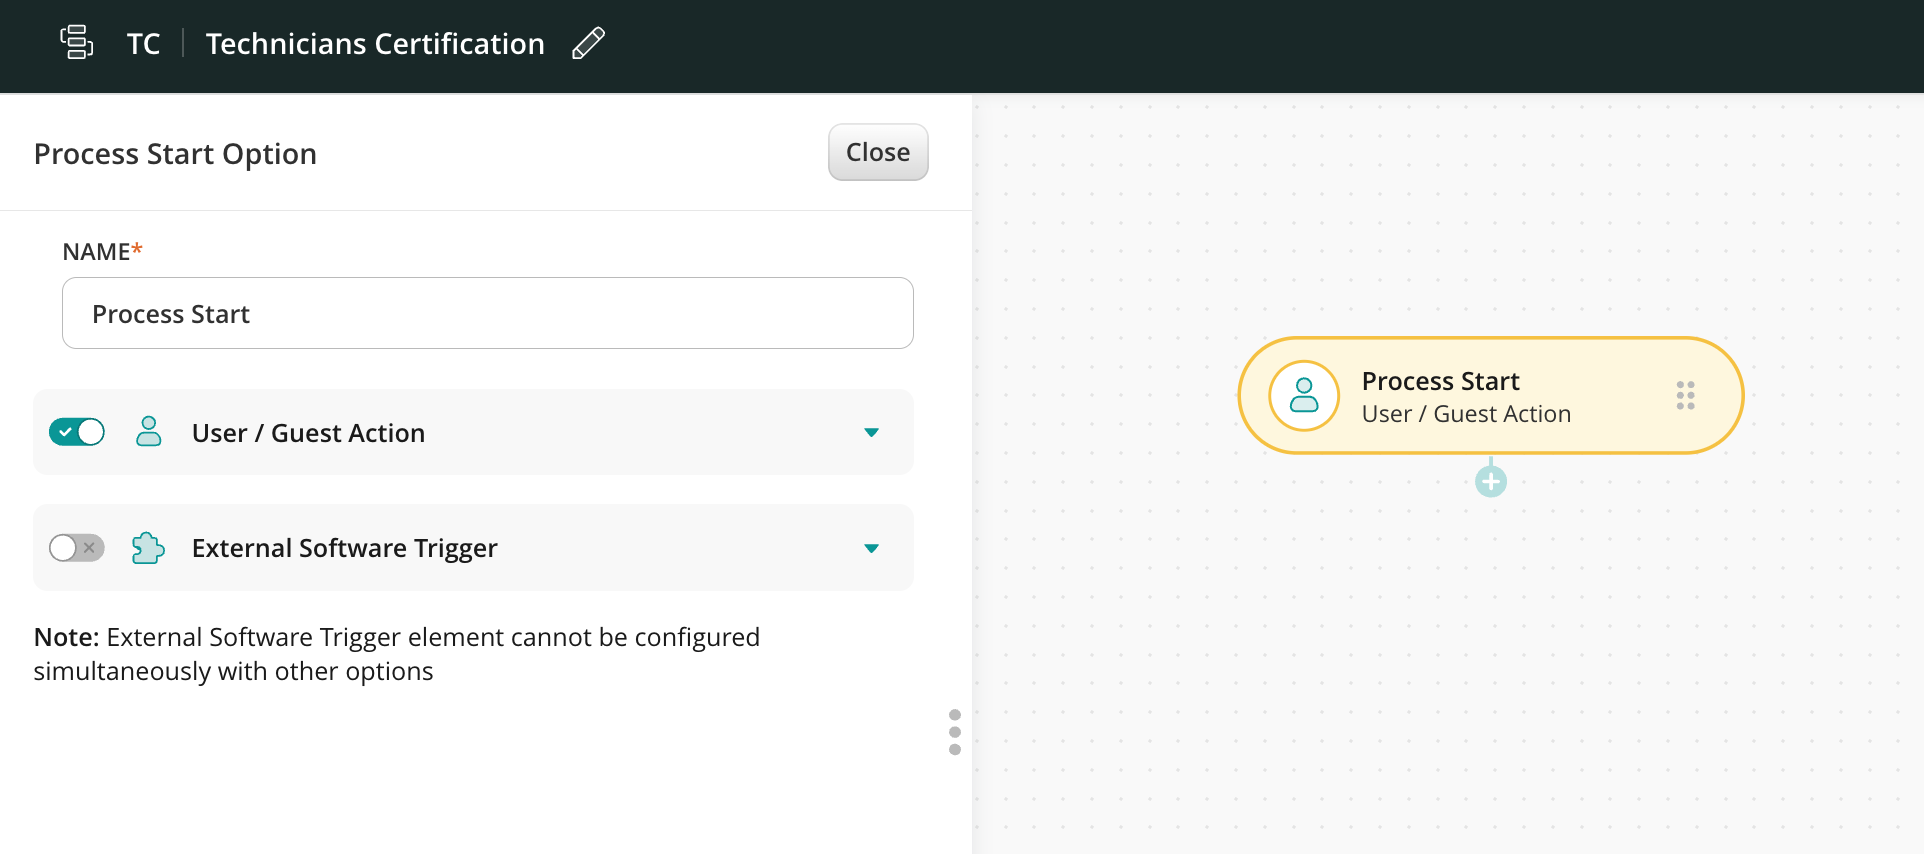Disable the User / Guest Action toggle
Image resolution: width=1924 pixels, height=854 pixels.
(77, 432)
